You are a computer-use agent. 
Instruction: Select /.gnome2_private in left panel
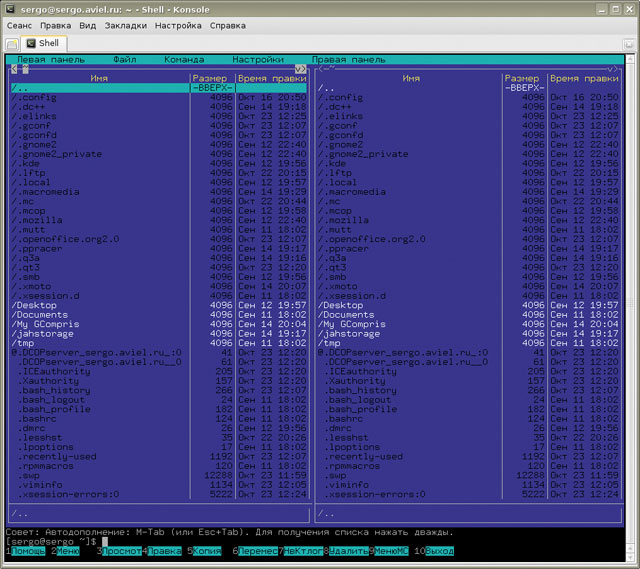pos(159,154)
